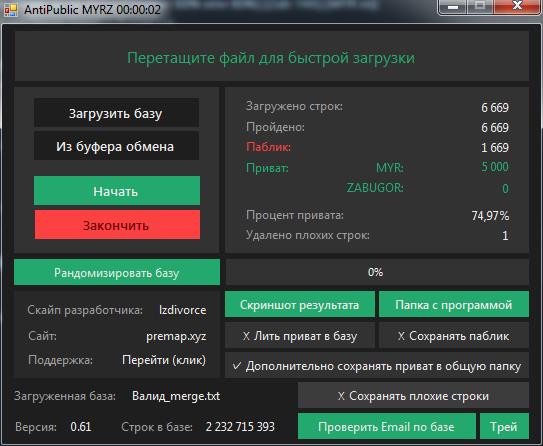Take a Скриншот результата
This screenshot has height=446, width=543.
(300, 304)
